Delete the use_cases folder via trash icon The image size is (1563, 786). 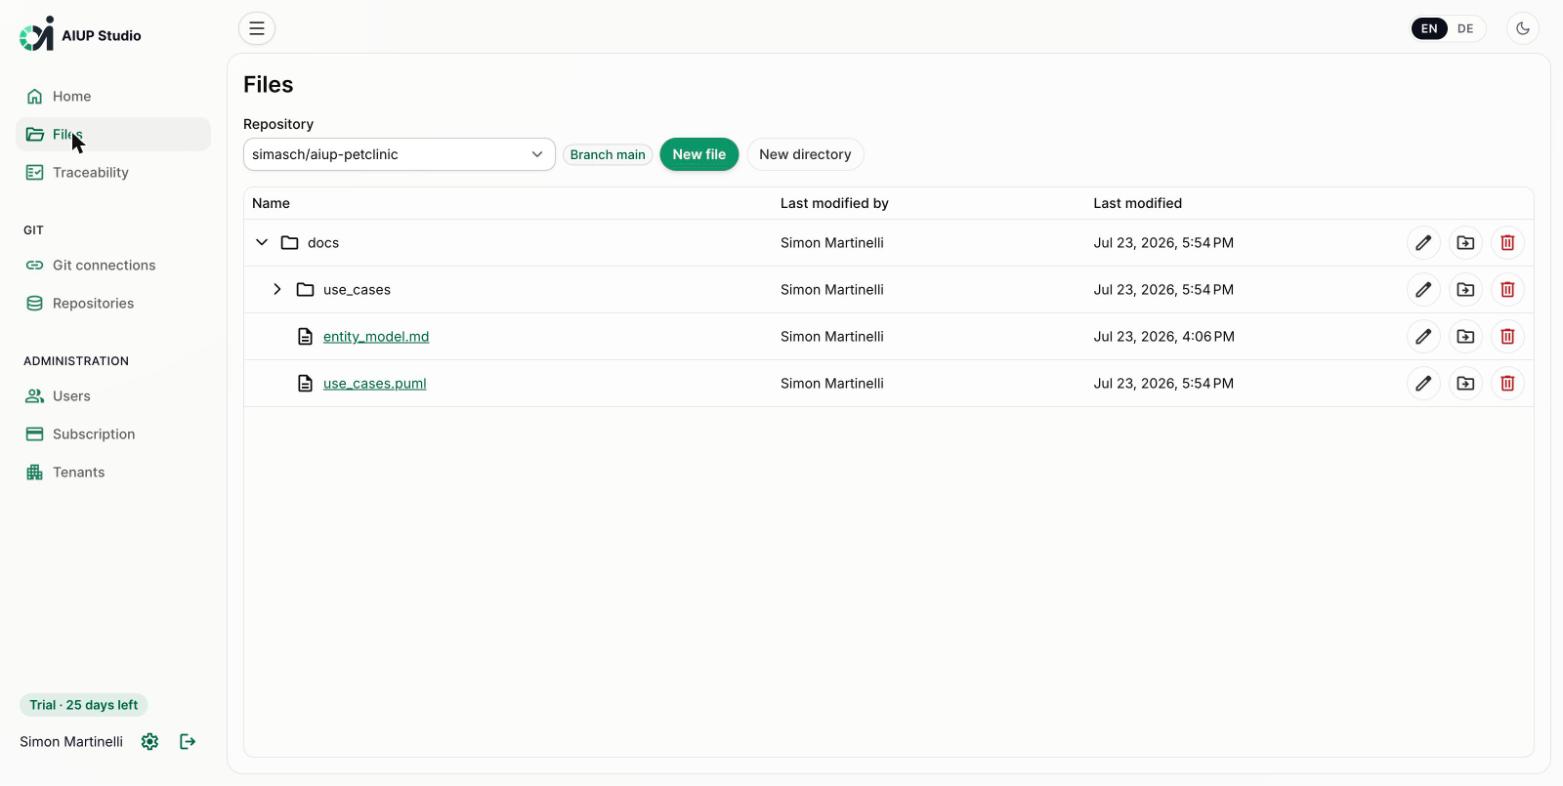[x=1507, y=290]
